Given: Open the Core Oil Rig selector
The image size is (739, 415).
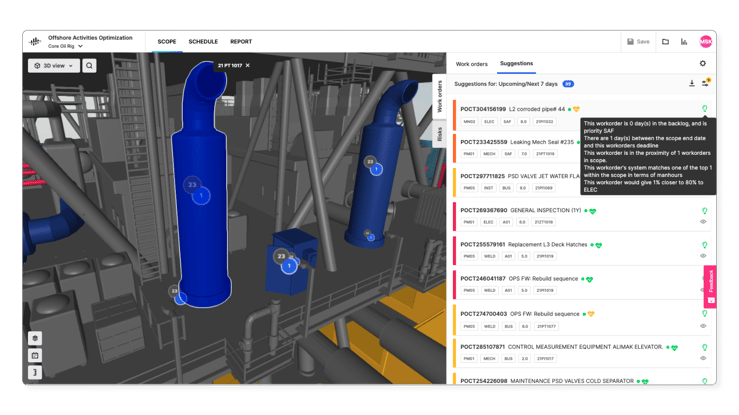Looking at the screenshot, I should (x=66, y=46).
